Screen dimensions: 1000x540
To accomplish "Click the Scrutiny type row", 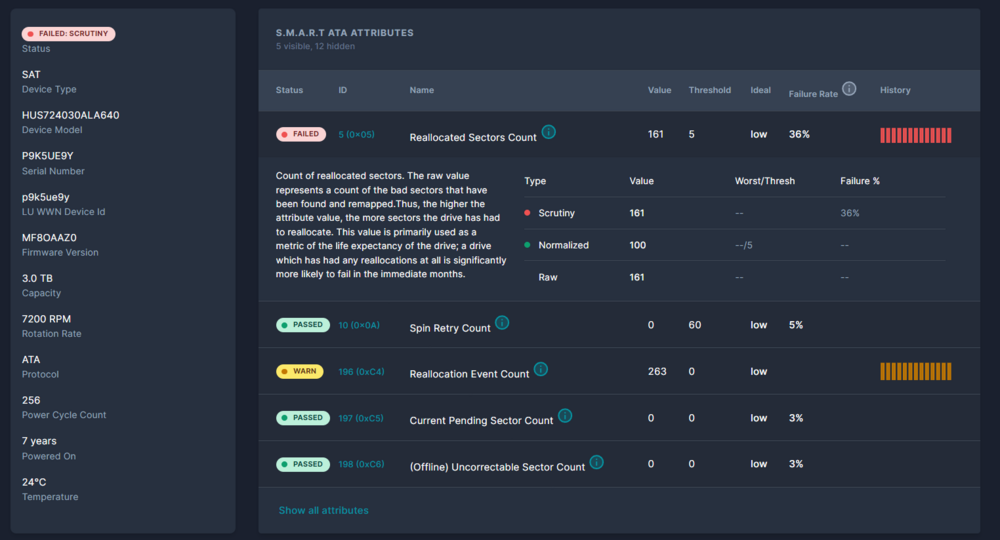I will pyautogui.click(x=734, y=213).
